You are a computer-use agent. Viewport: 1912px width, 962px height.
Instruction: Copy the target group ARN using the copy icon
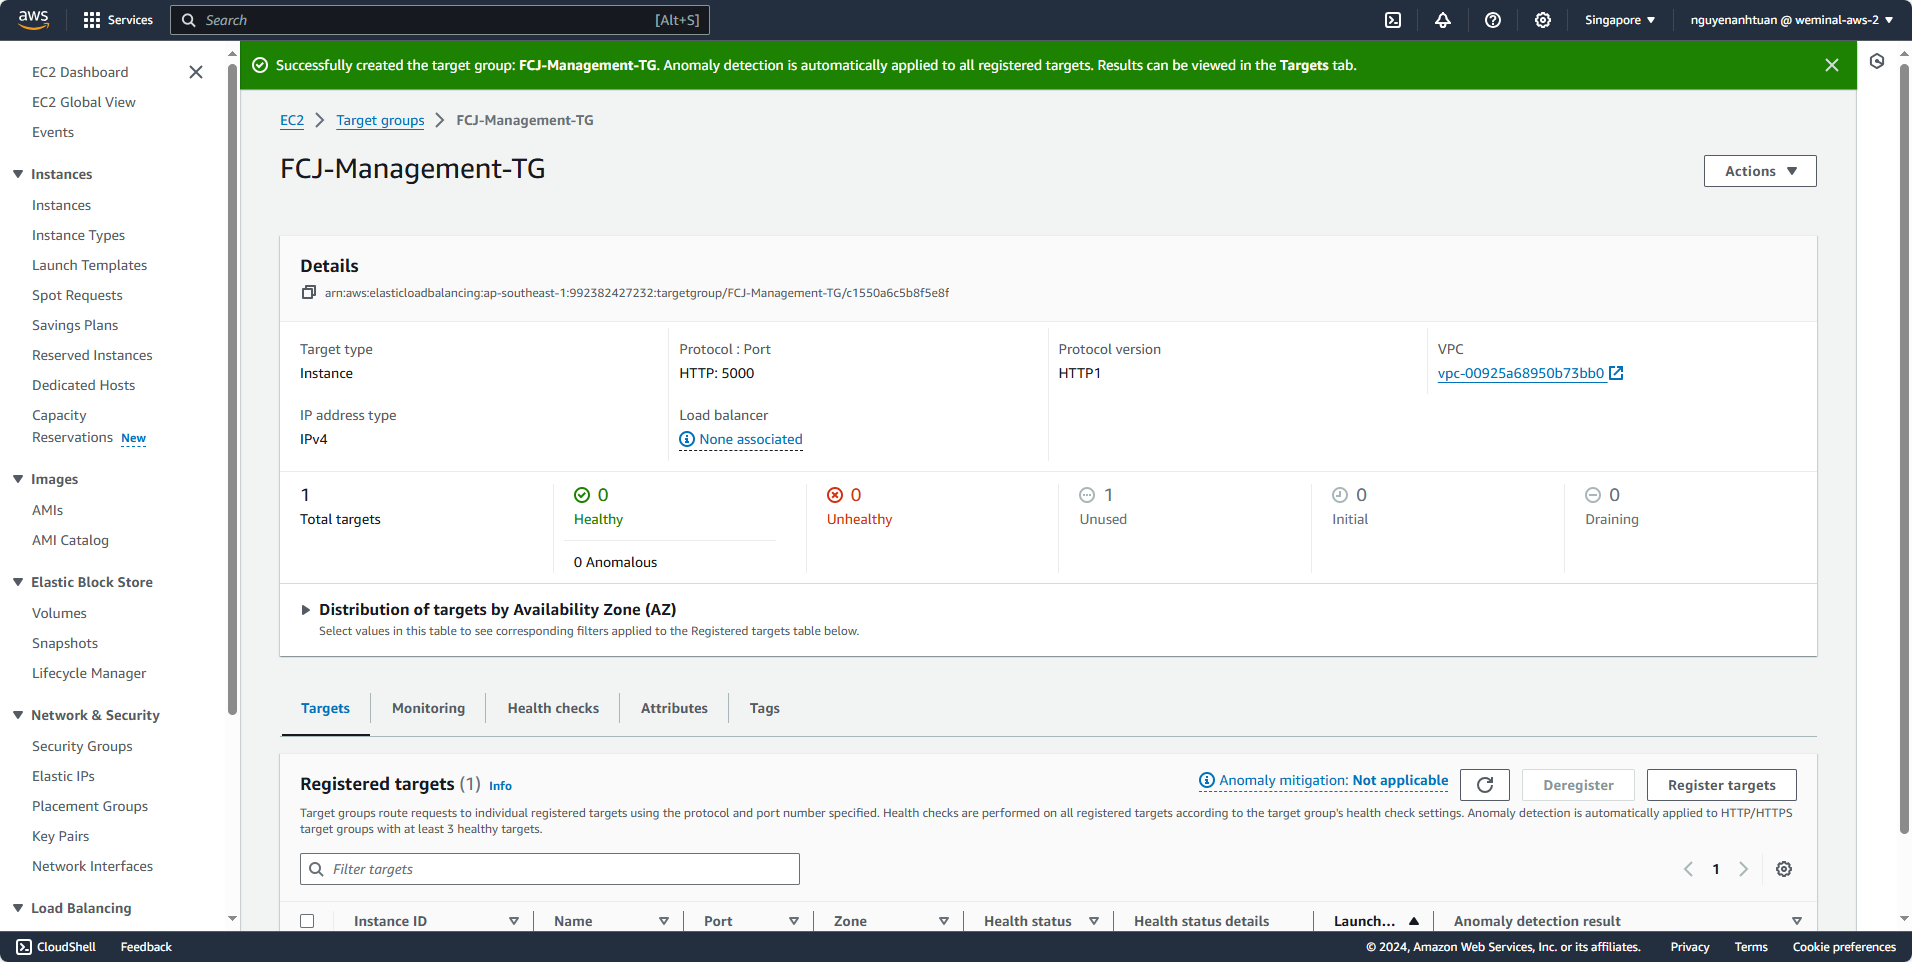[308, 292]
